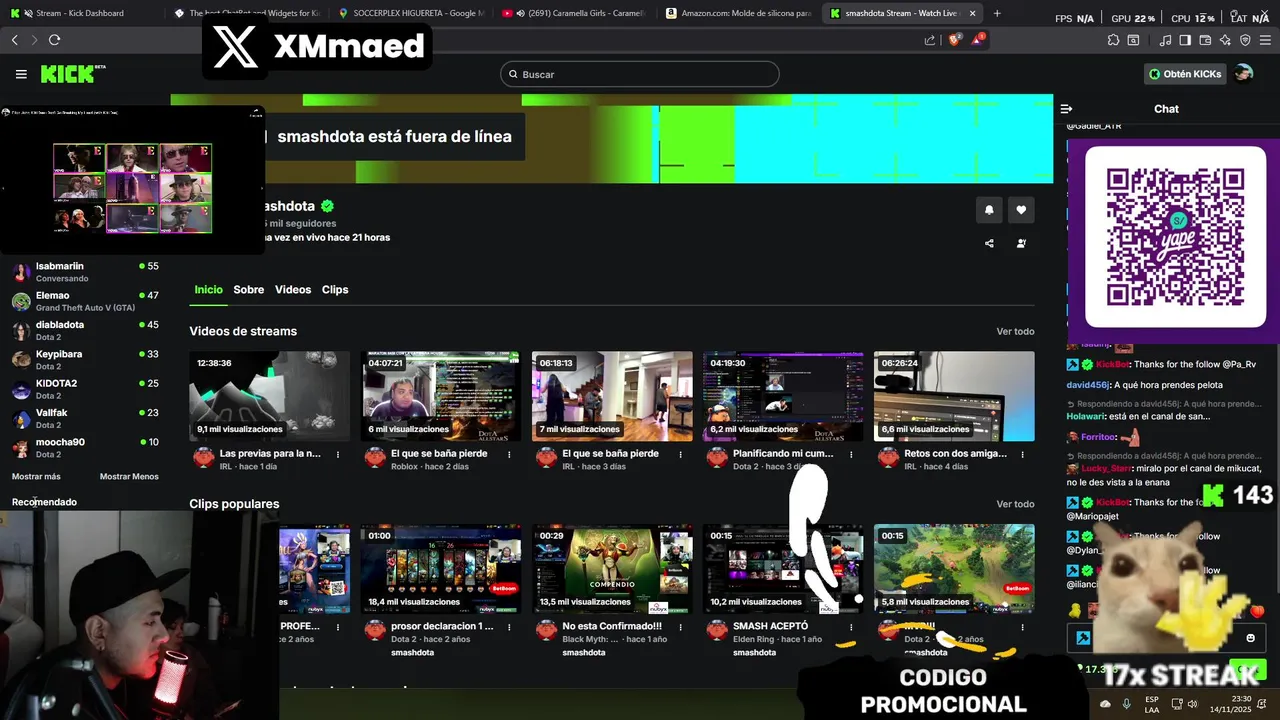Open options for clip 'No esta Confirmado!!!'

(680, 627)
